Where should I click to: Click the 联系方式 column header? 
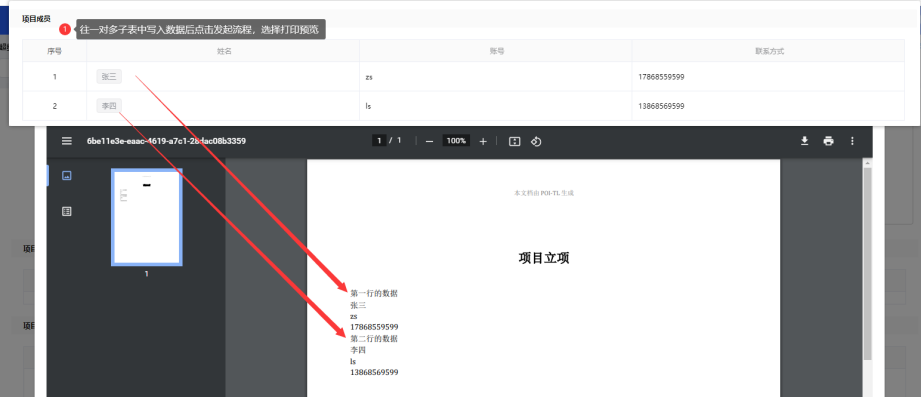769,51
